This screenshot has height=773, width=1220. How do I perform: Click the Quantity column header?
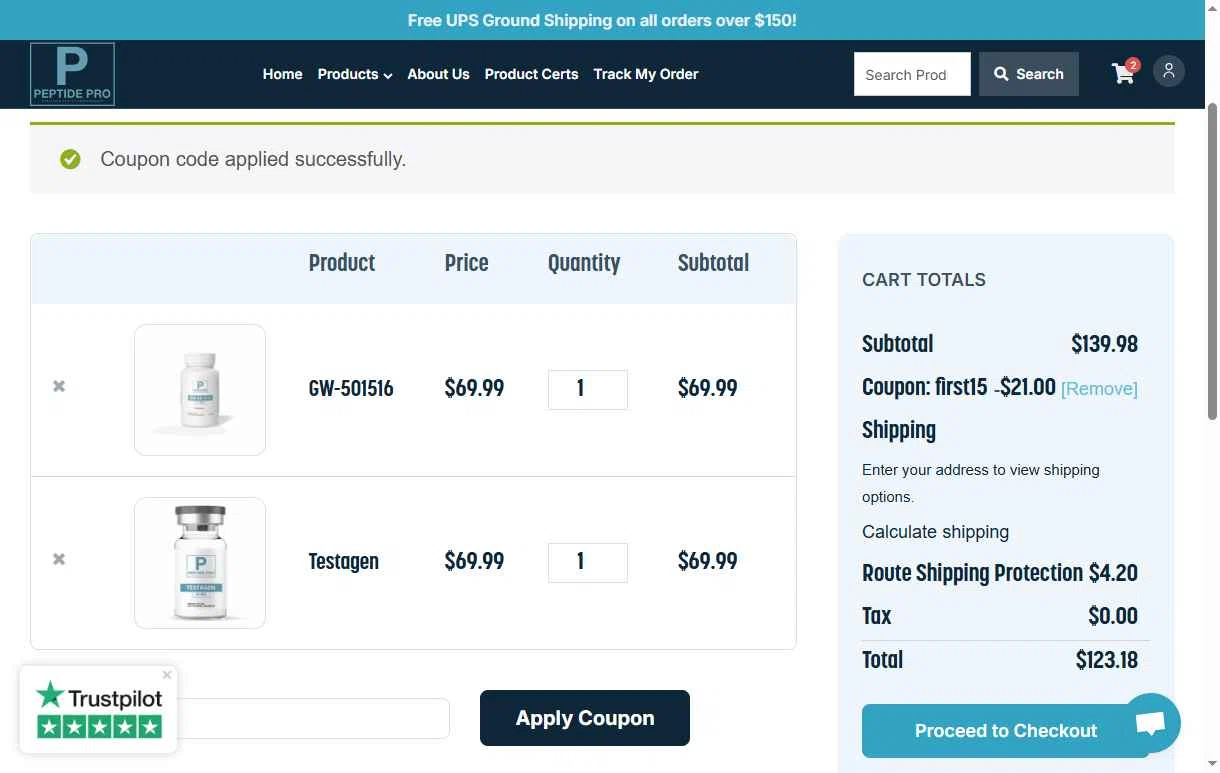tap(584, 263)
